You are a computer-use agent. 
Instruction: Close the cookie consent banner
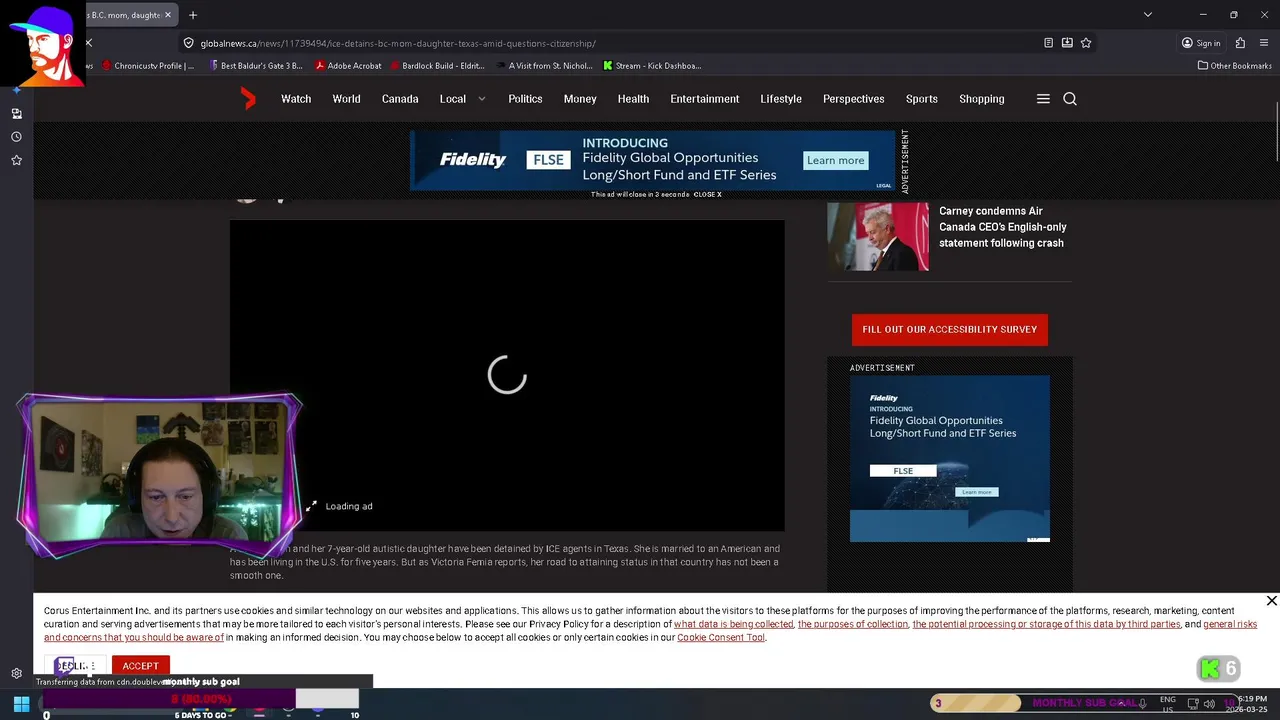point(1271,601)
